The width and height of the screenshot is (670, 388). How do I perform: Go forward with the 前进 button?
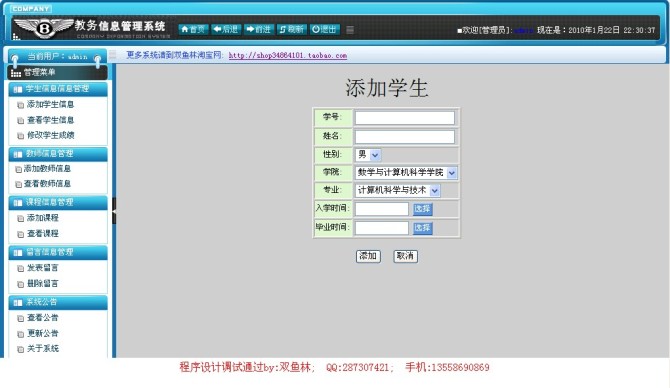259,29
